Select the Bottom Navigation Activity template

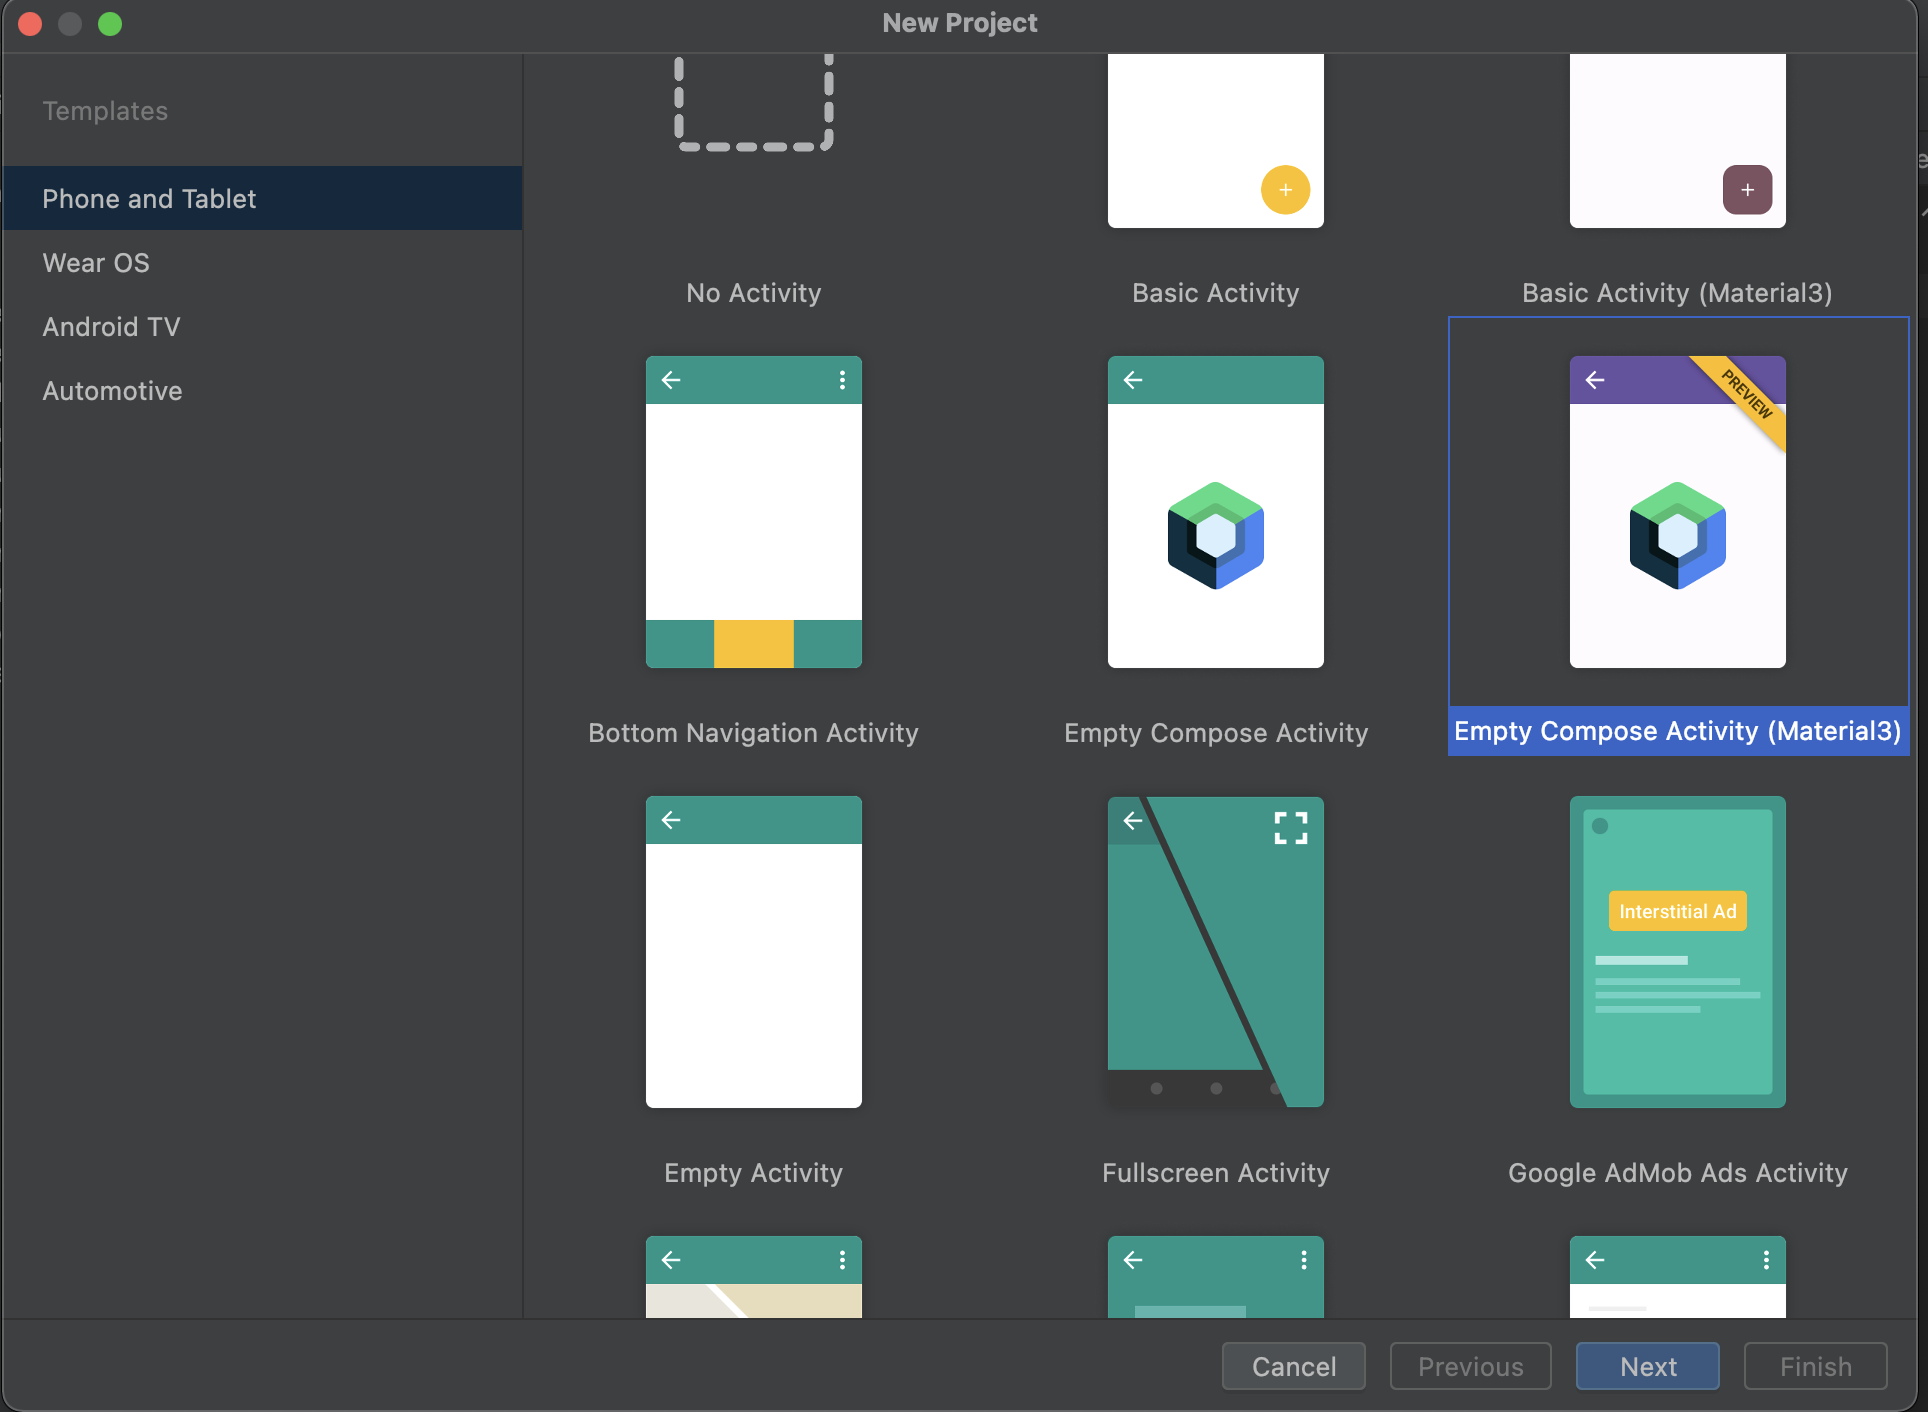753,512
